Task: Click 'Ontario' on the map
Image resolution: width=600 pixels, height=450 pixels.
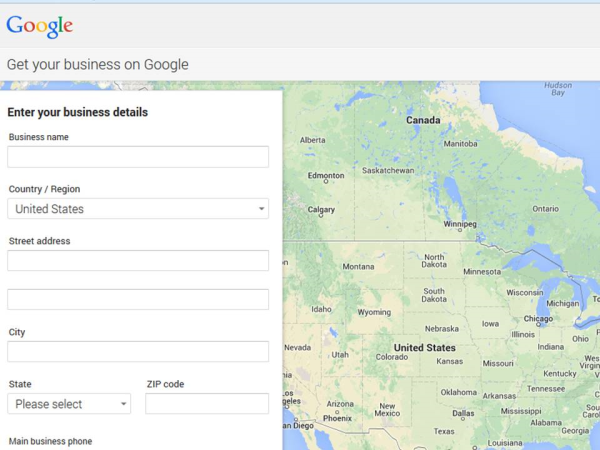Action: pyautogui.click(x=545, y=209)
